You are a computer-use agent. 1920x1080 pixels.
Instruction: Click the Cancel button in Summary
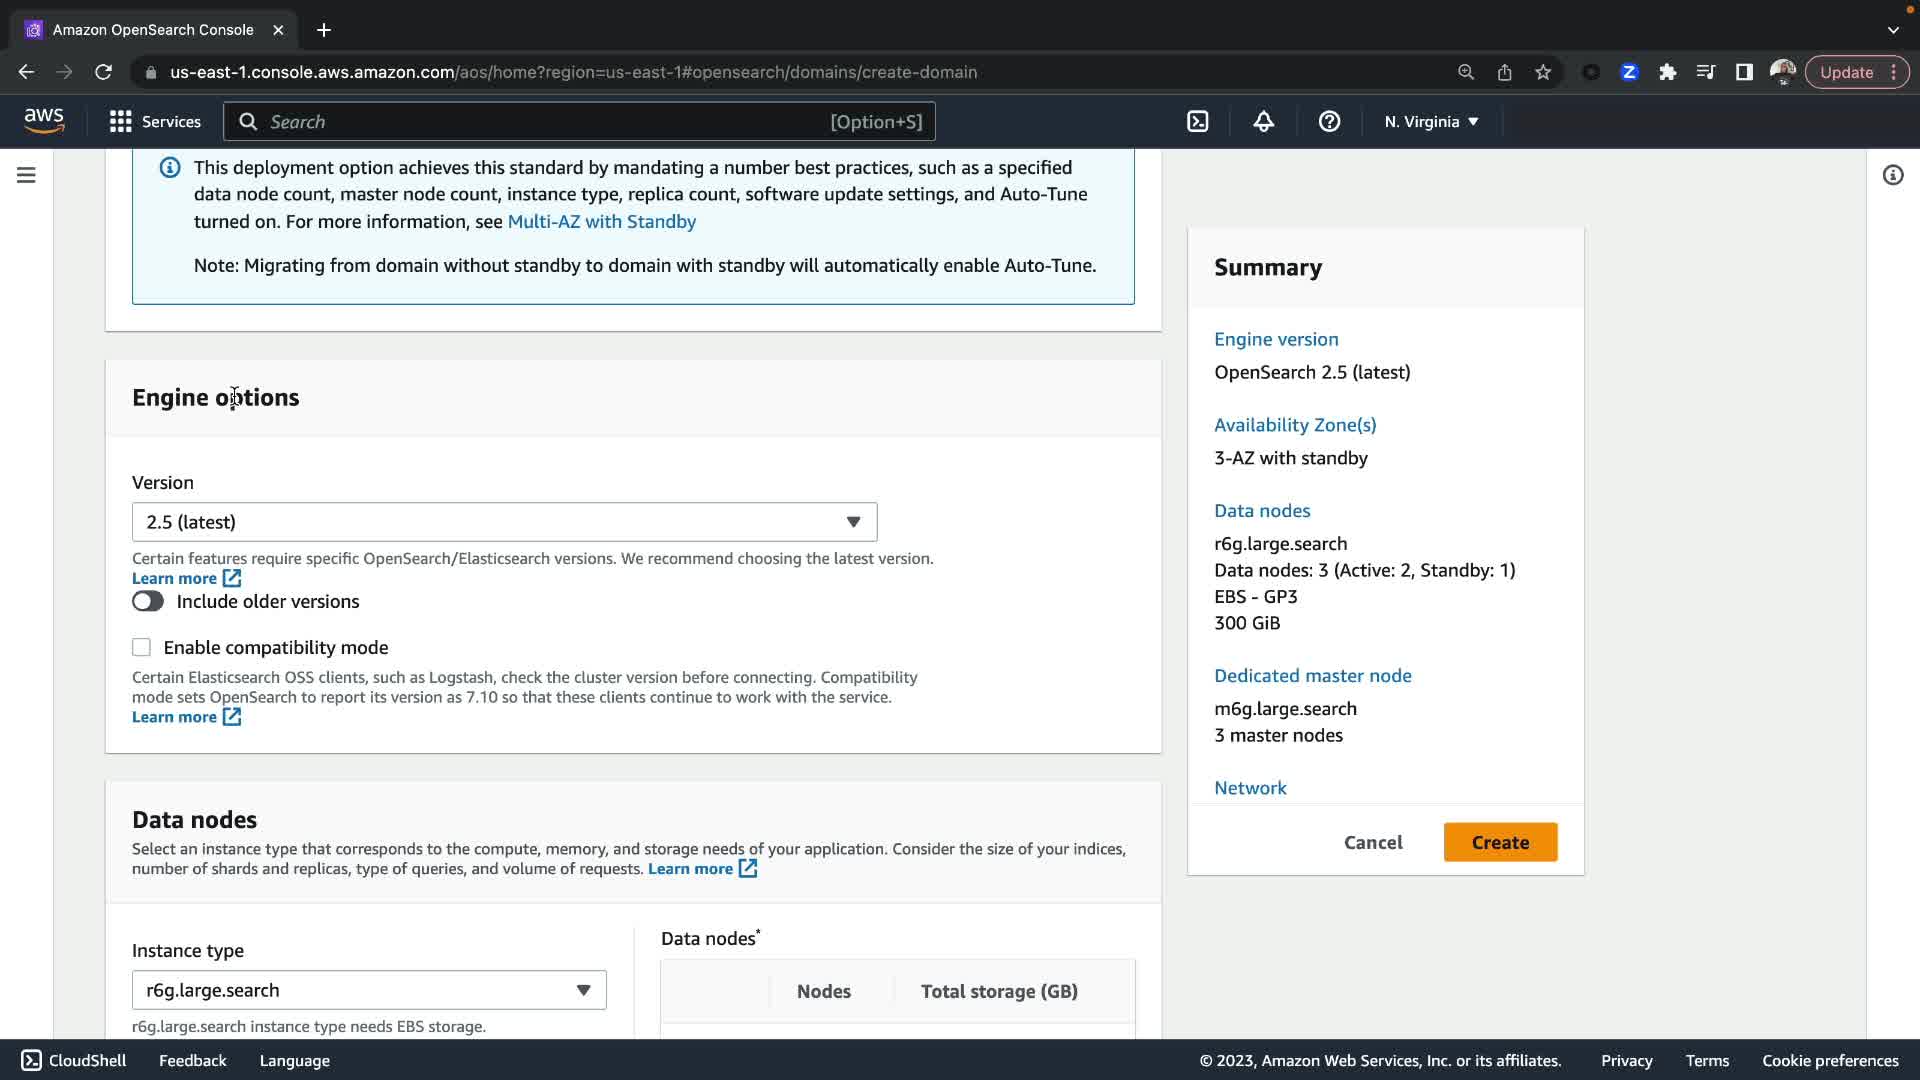(x=1373, y=842)
